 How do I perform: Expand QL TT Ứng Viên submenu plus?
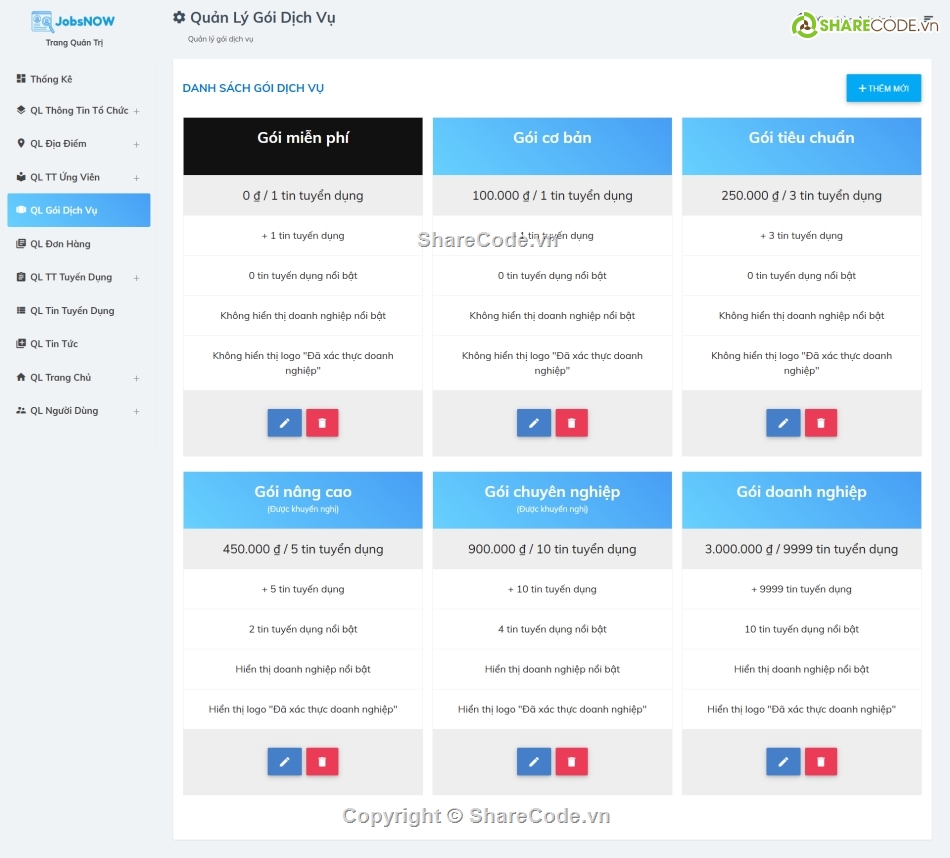coord(136,178)
